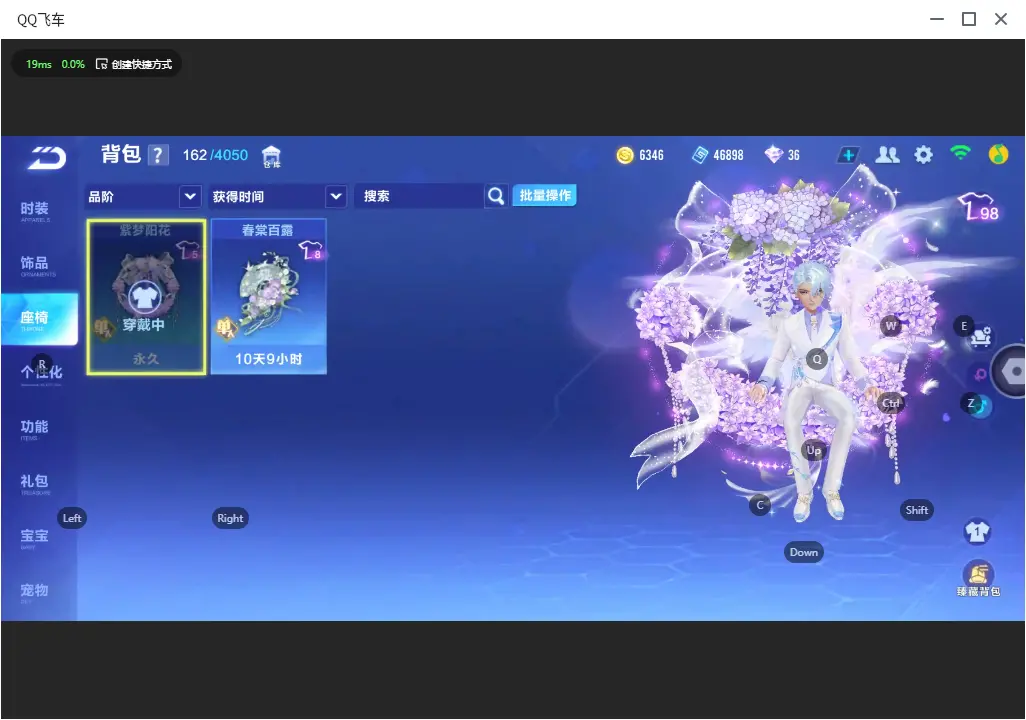The height and width of the screenshot is (720, 1026).
Task: Click the sofa seat action icon
Action: pos(981,336)
